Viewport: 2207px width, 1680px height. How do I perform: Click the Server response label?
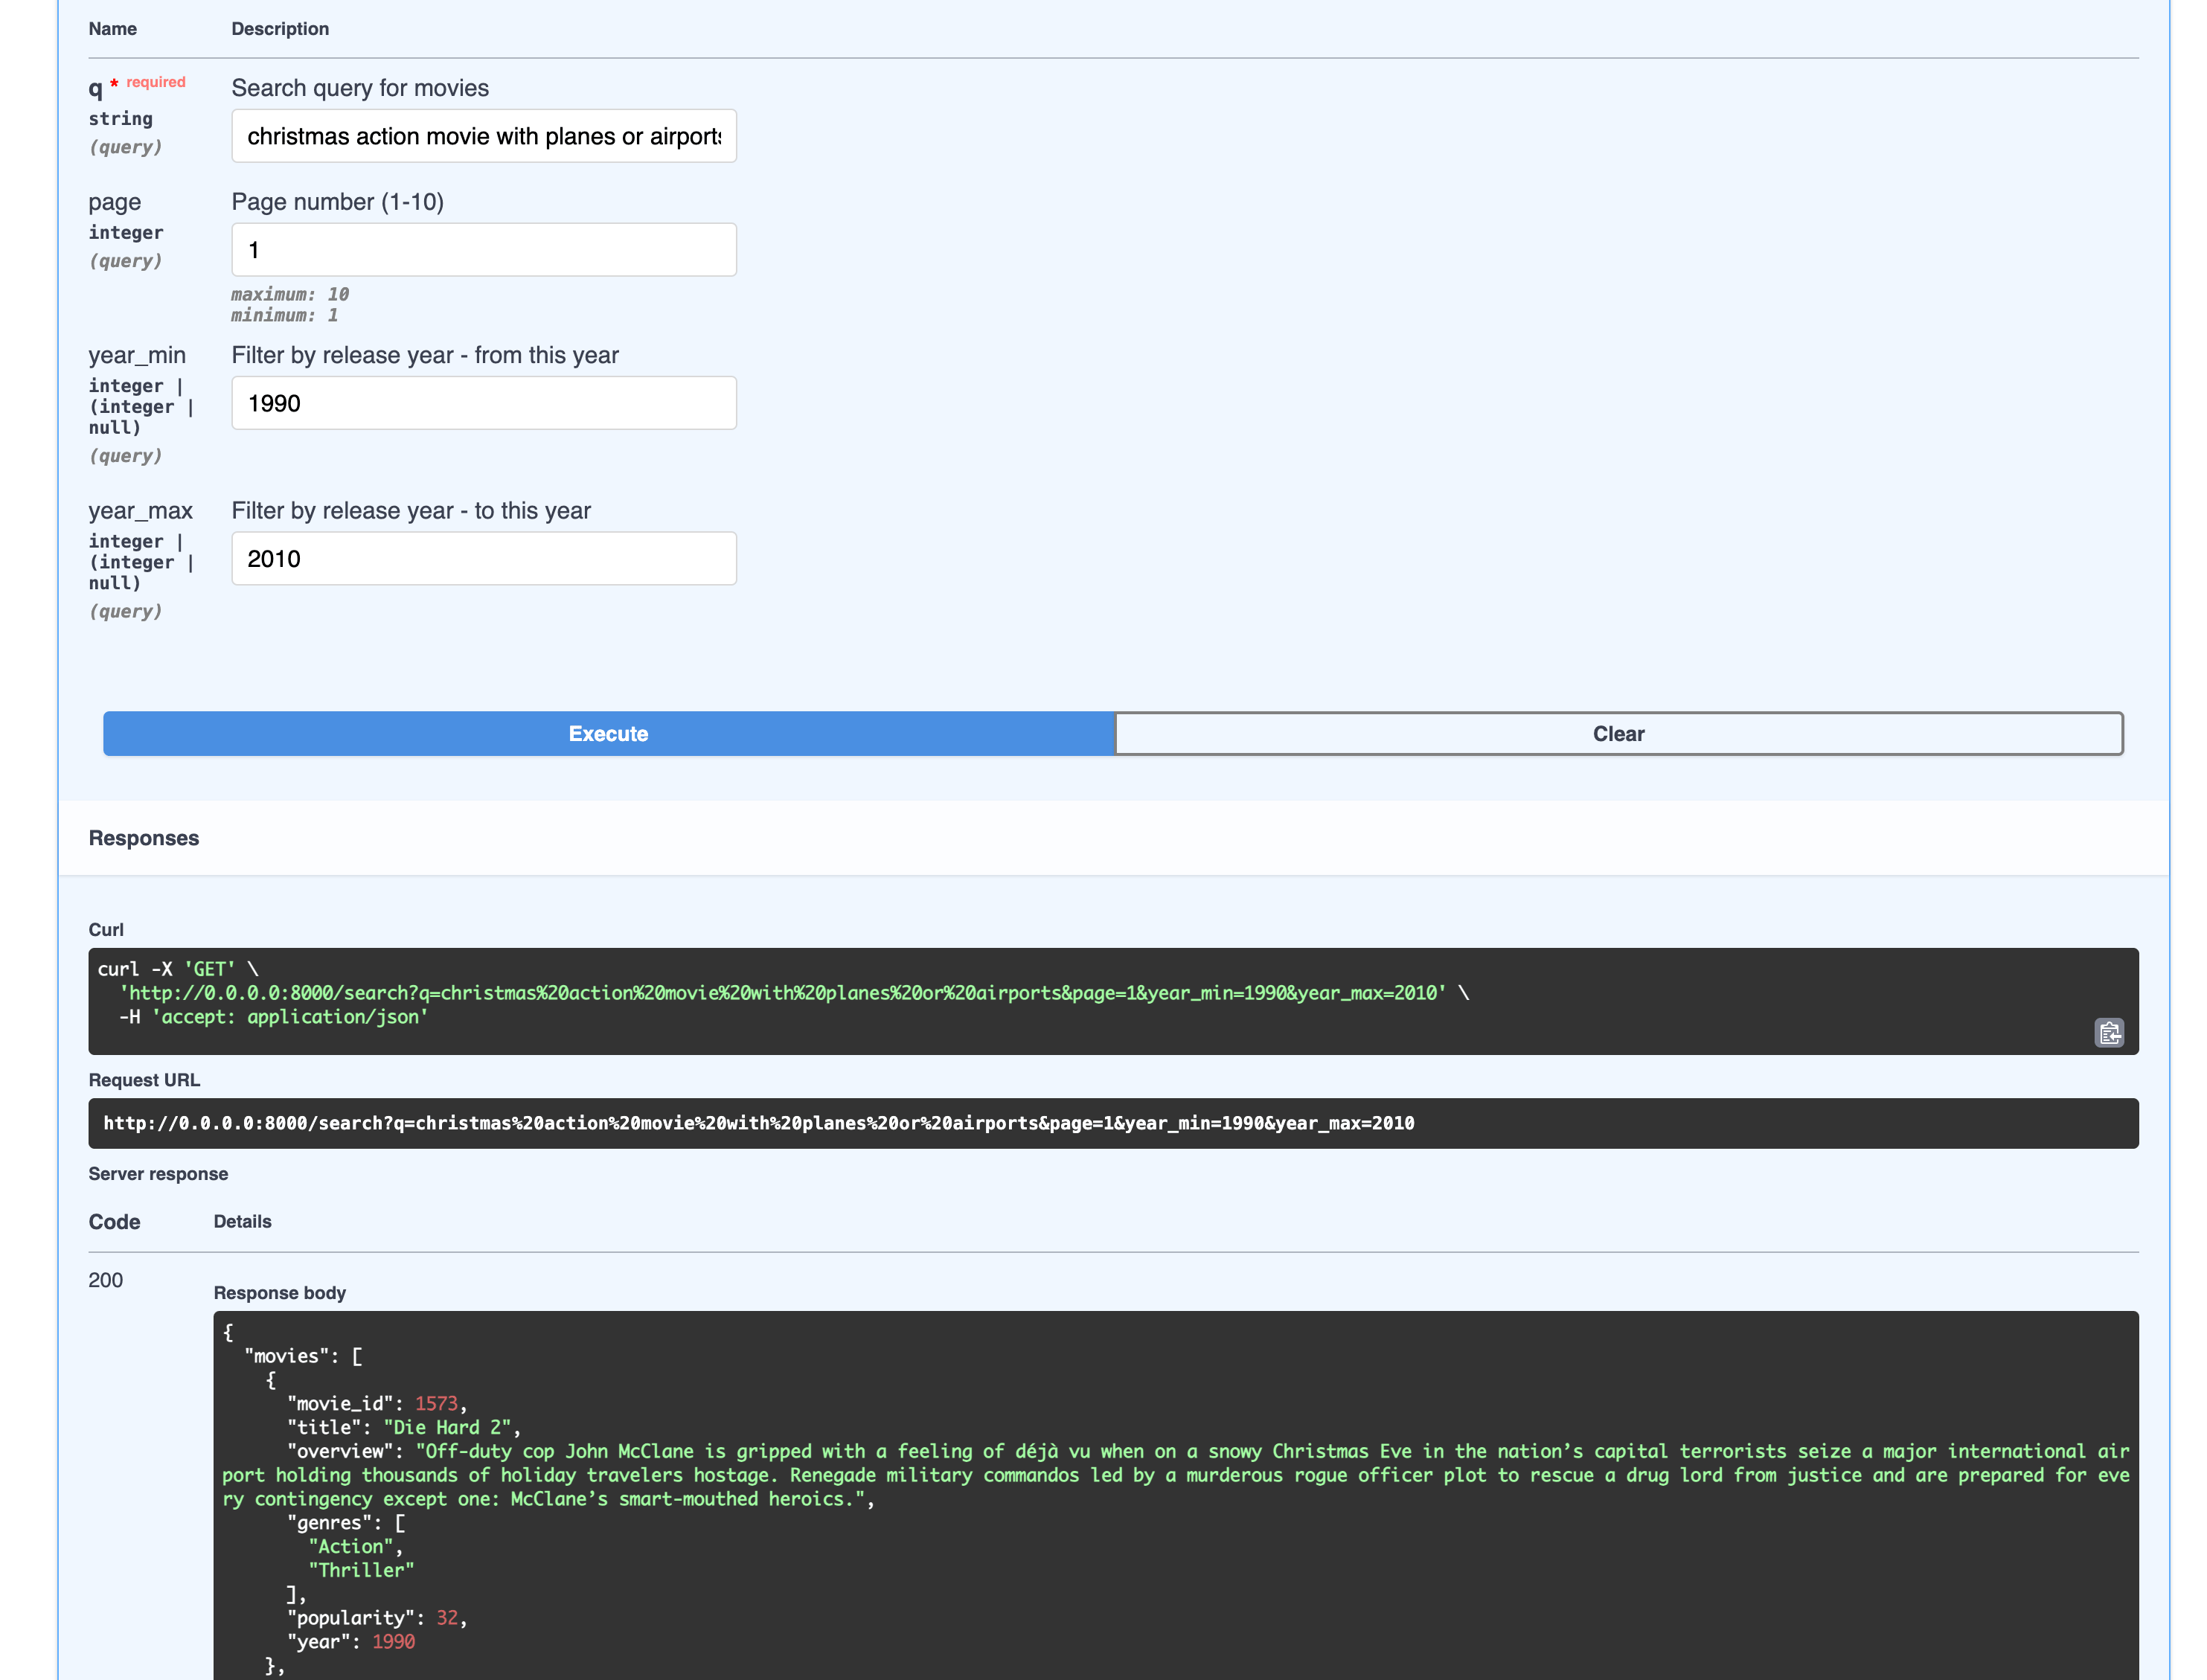(x=158, y=1173)
